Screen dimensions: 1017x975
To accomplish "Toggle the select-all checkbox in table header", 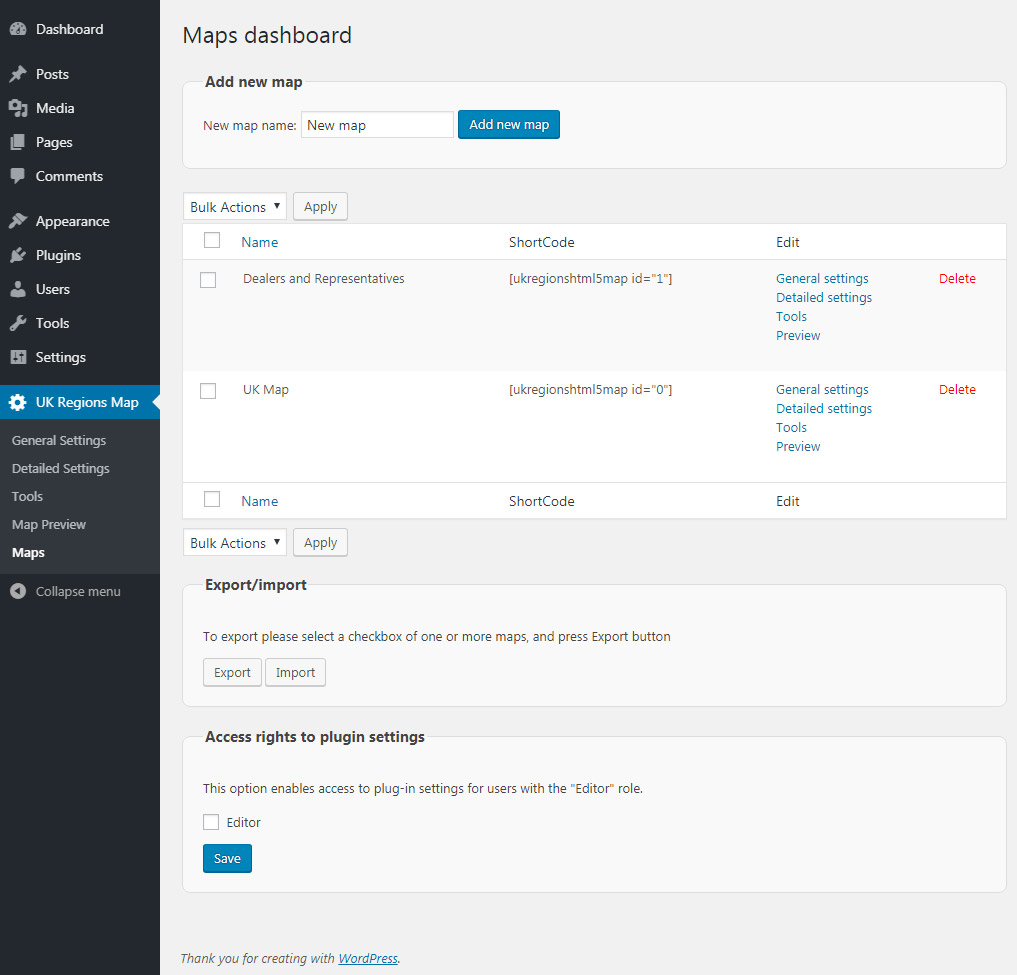I will click(x=212, y=240).
